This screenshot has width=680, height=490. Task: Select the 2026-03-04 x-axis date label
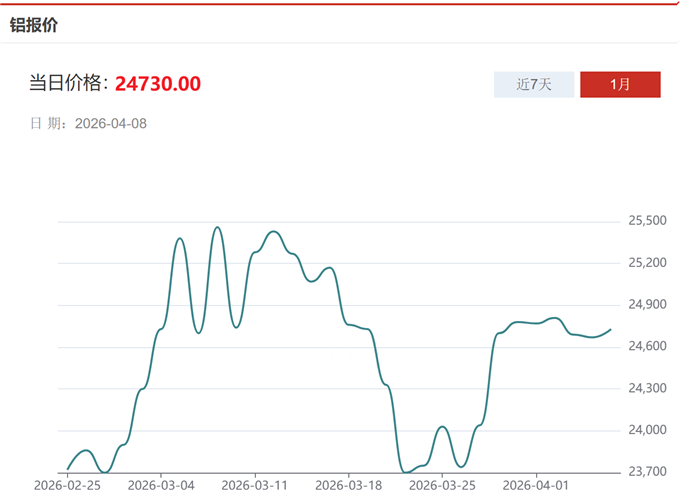coord(161,484)
